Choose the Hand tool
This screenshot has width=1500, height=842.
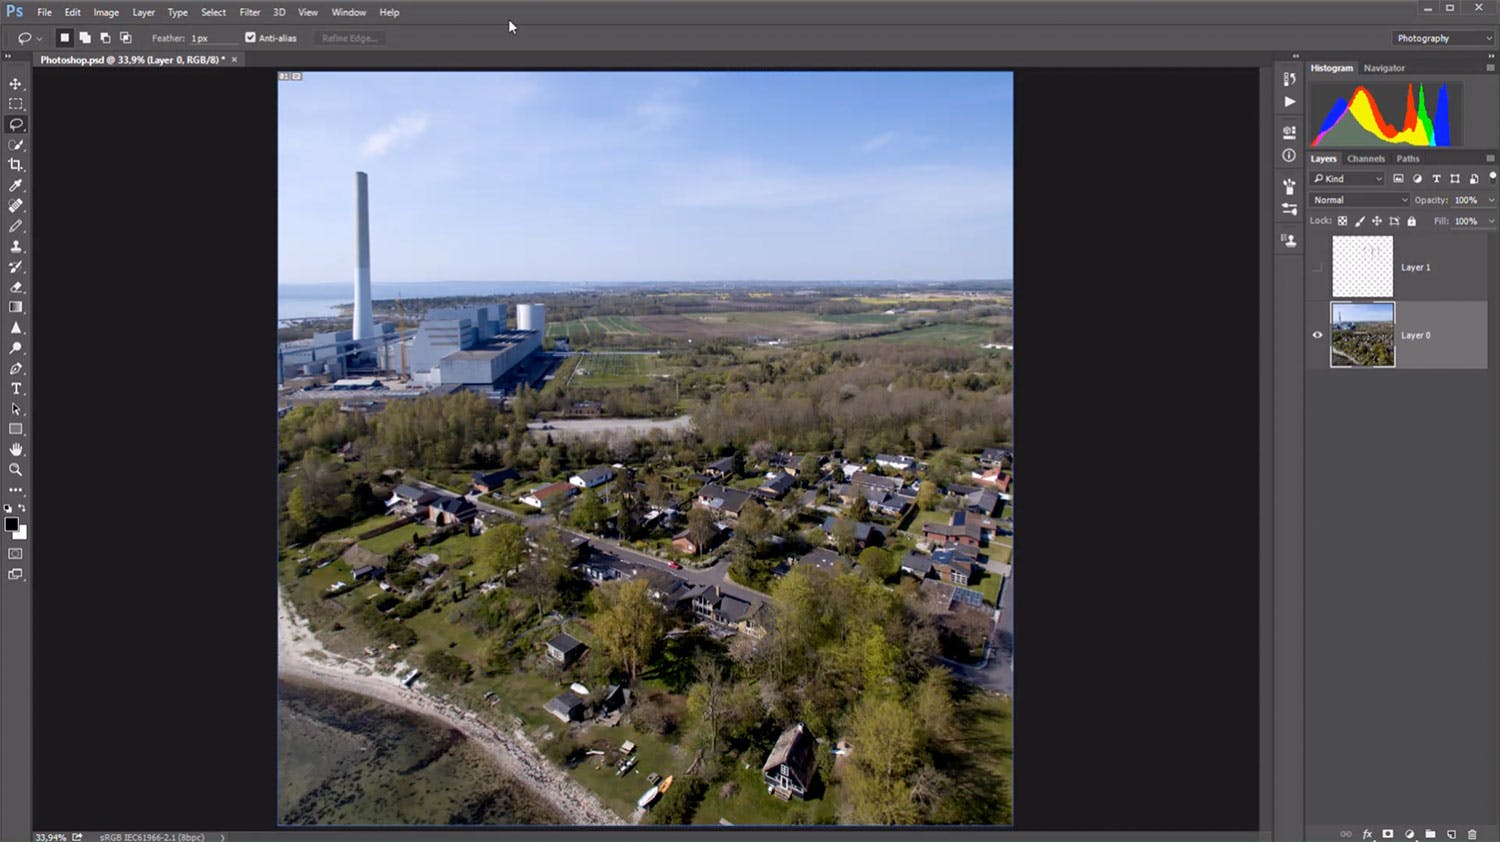pyautogui.click(x=16, y=450)
